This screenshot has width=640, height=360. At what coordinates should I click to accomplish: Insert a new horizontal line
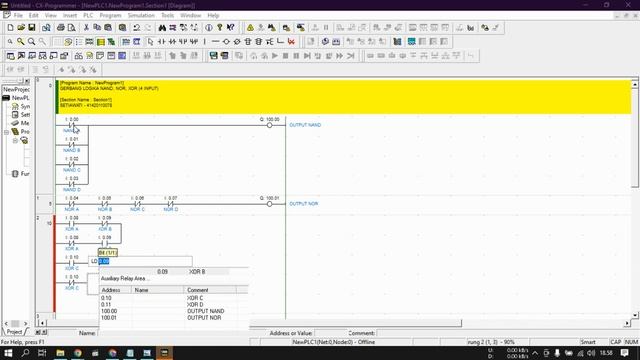[216, 42]
